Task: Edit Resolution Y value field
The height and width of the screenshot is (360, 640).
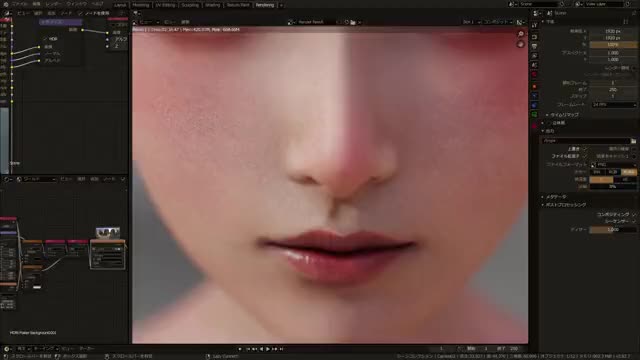Action: click(x=613, y=38)
